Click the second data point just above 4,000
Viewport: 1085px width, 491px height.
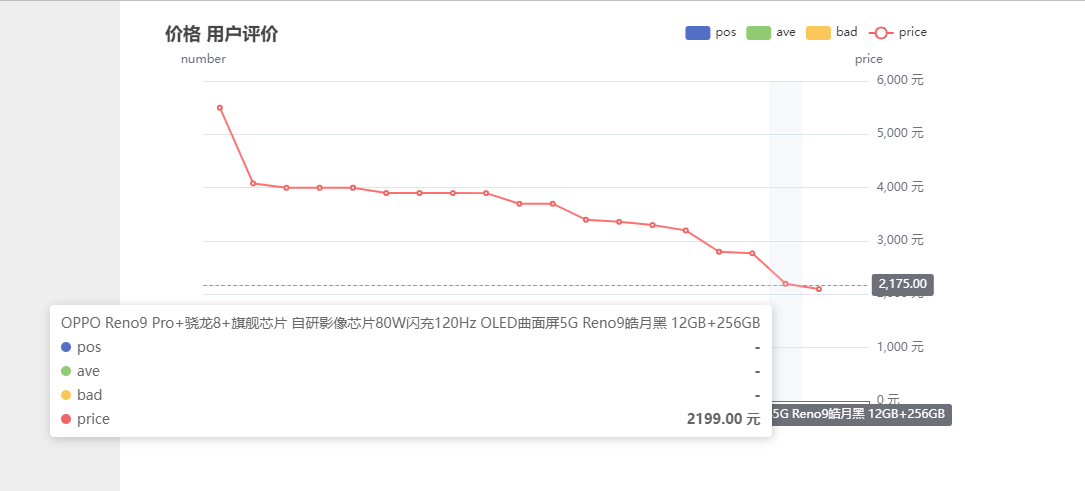(x=253, y=183)
